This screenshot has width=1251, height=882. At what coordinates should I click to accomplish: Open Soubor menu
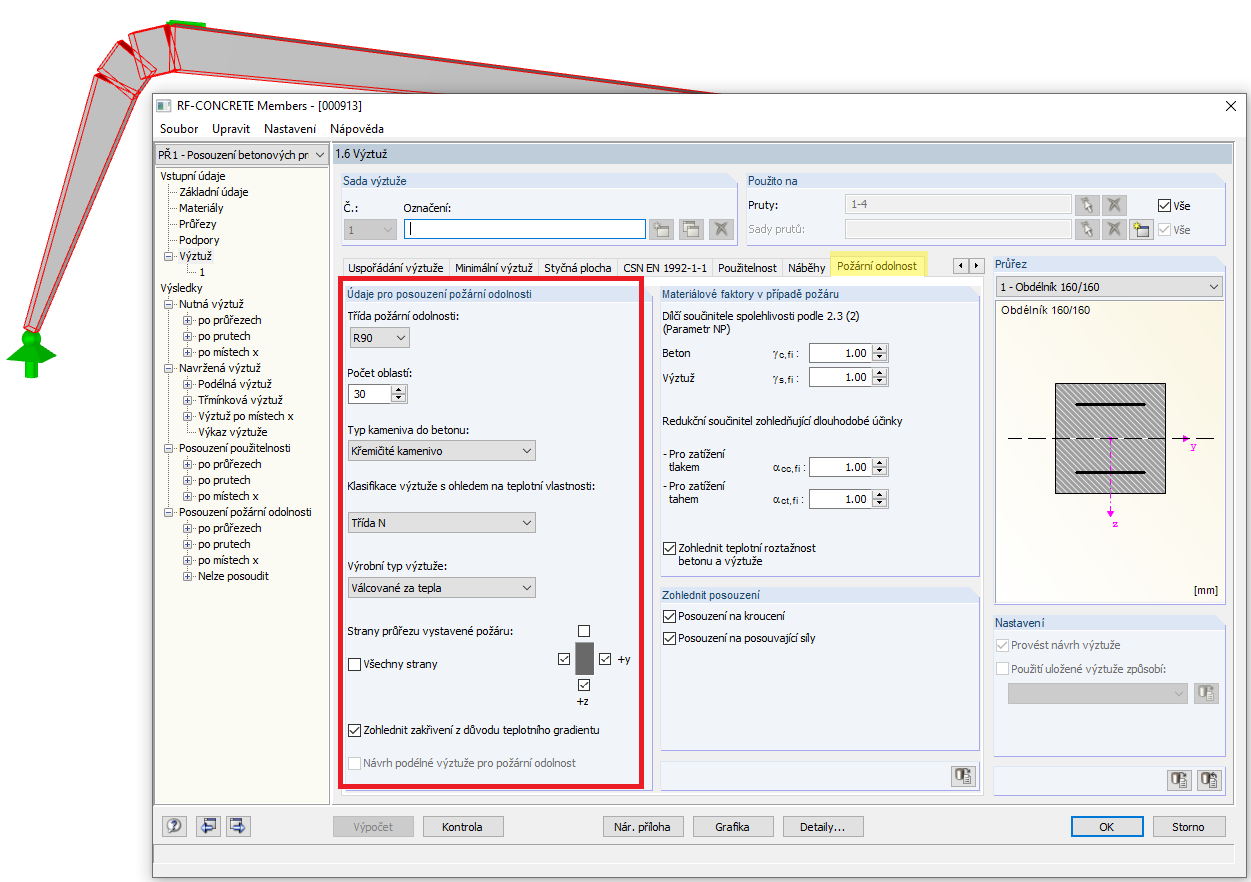[x=179, y=129]
